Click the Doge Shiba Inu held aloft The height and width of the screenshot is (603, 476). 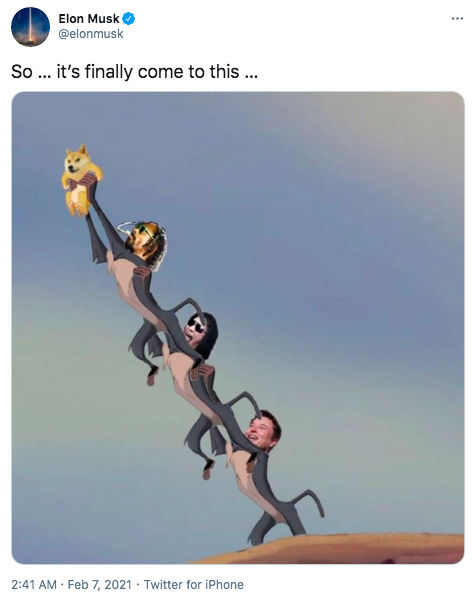(x=81, y=180)
